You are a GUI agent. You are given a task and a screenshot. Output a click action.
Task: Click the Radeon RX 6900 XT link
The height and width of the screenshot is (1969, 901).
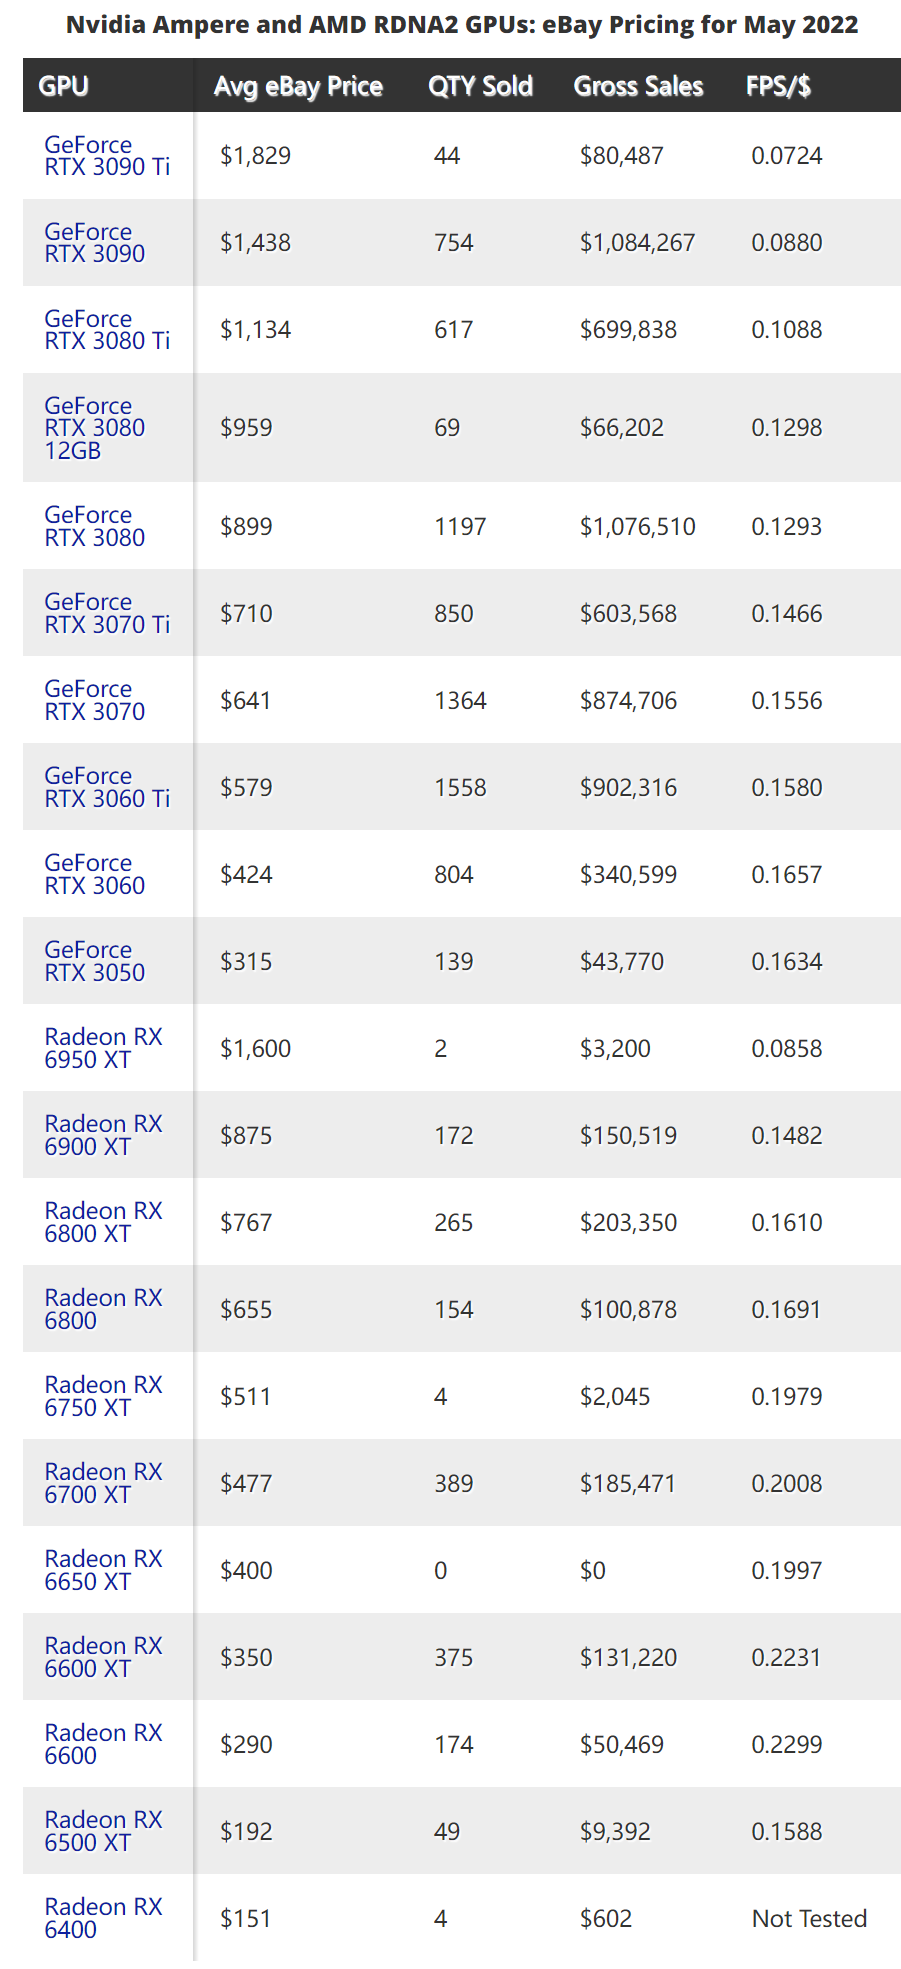[x=103, y=1135]
